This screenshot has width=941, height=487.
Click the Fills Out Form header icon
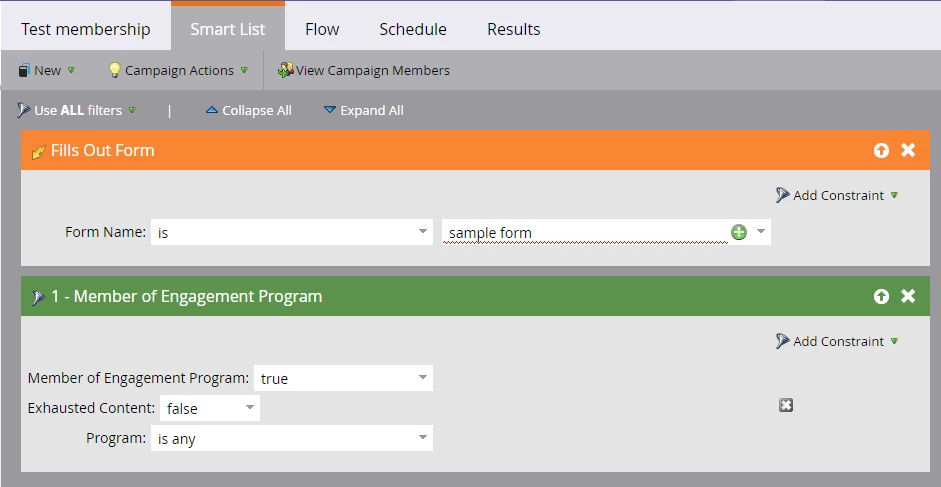(x=38, y=151)
